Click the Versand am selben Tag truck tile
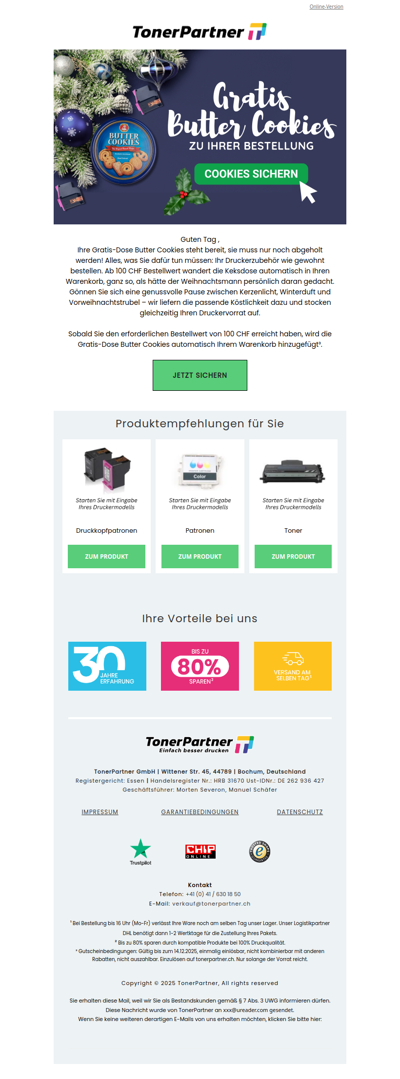The width and height of the screenshot is (400, 1079). [293, 666]
